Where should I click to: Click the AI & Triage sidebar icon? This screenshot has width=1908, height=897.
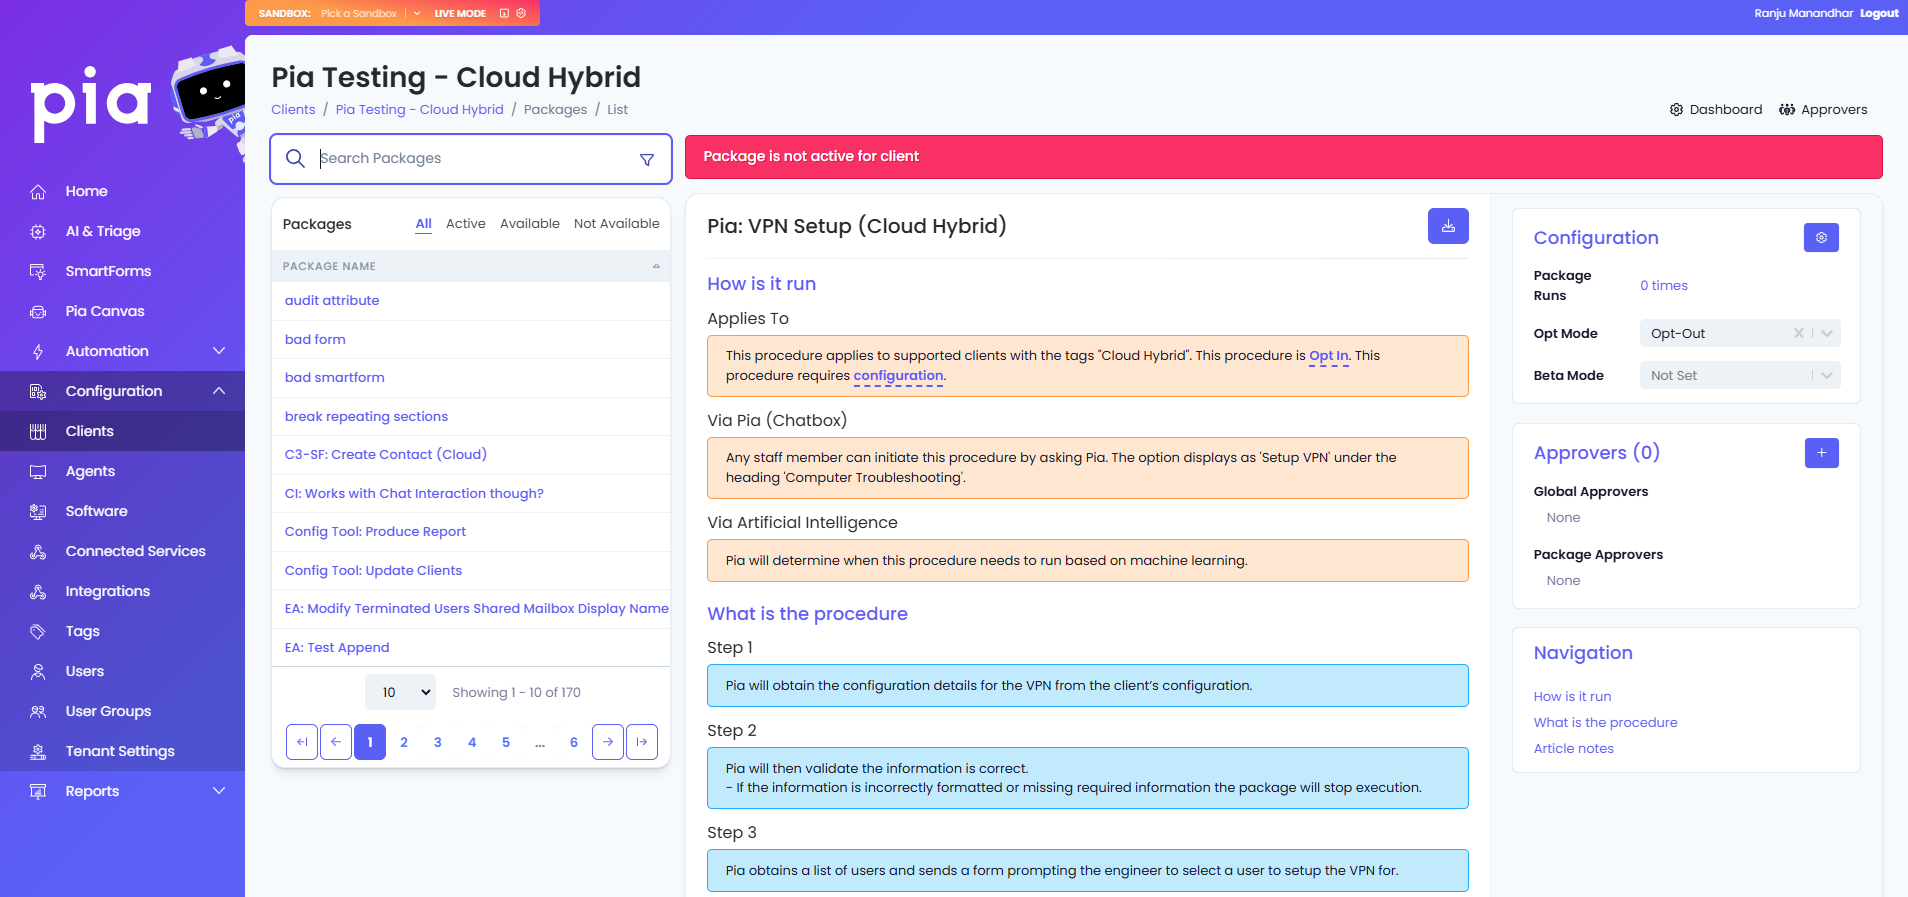point(38,231)
